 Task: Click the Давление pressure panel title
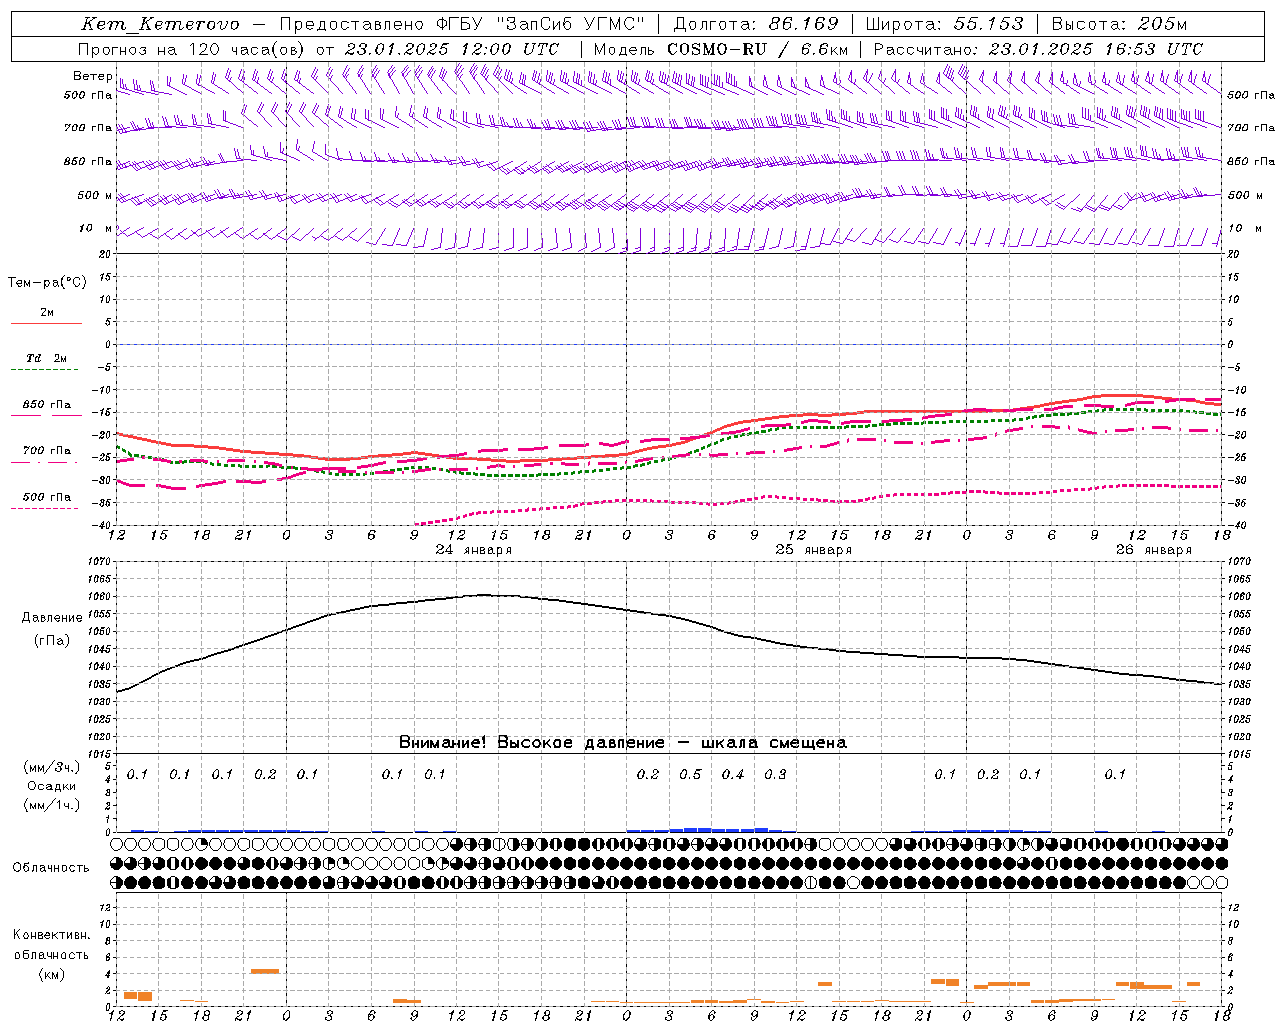pos(52,618)
